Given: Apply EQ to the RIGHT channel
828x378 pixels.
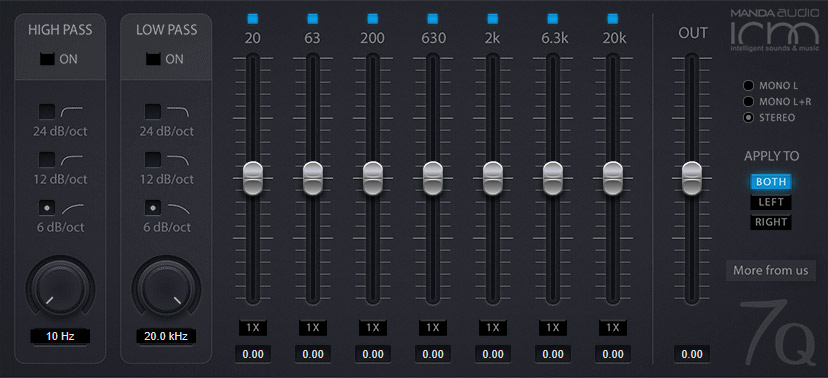Looking at the screenshot, I should tap(771, 222).
